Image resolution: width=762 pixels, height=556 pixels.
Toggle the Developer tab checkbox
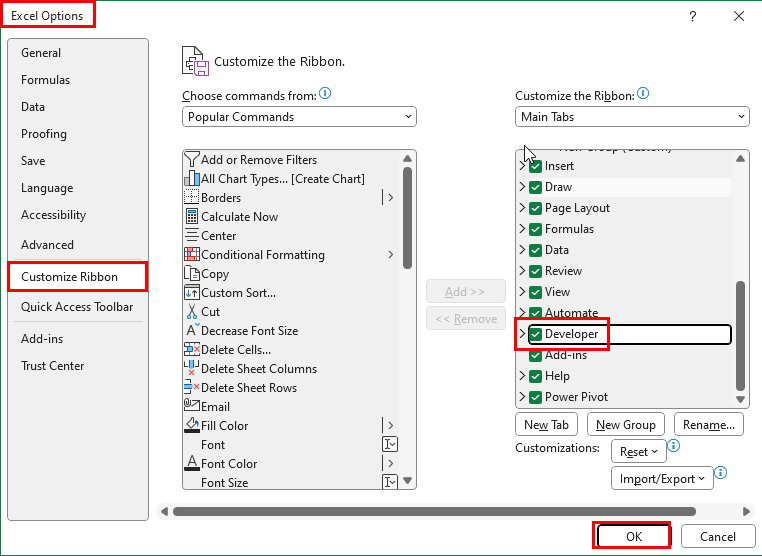tap(536, 334)
